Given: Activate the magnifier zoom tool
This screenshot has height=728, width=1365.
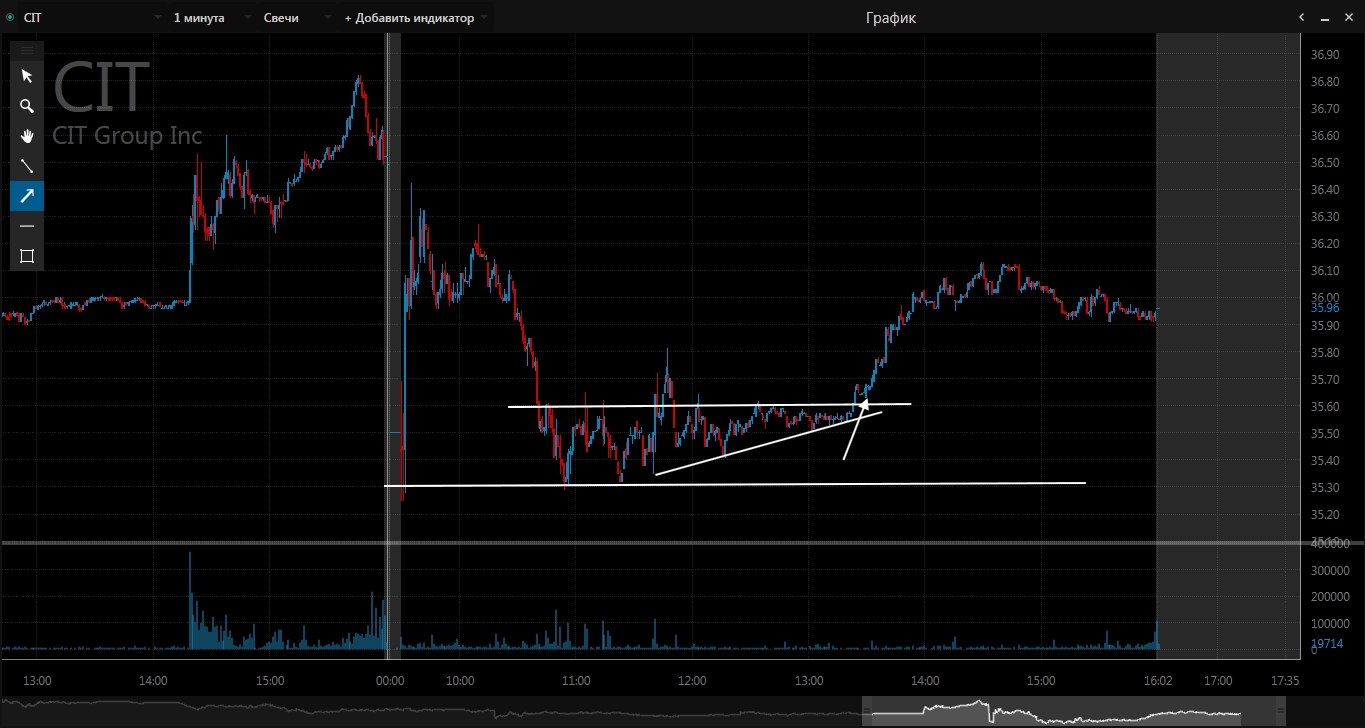Looking at the screenshot, I should [27, 106].
